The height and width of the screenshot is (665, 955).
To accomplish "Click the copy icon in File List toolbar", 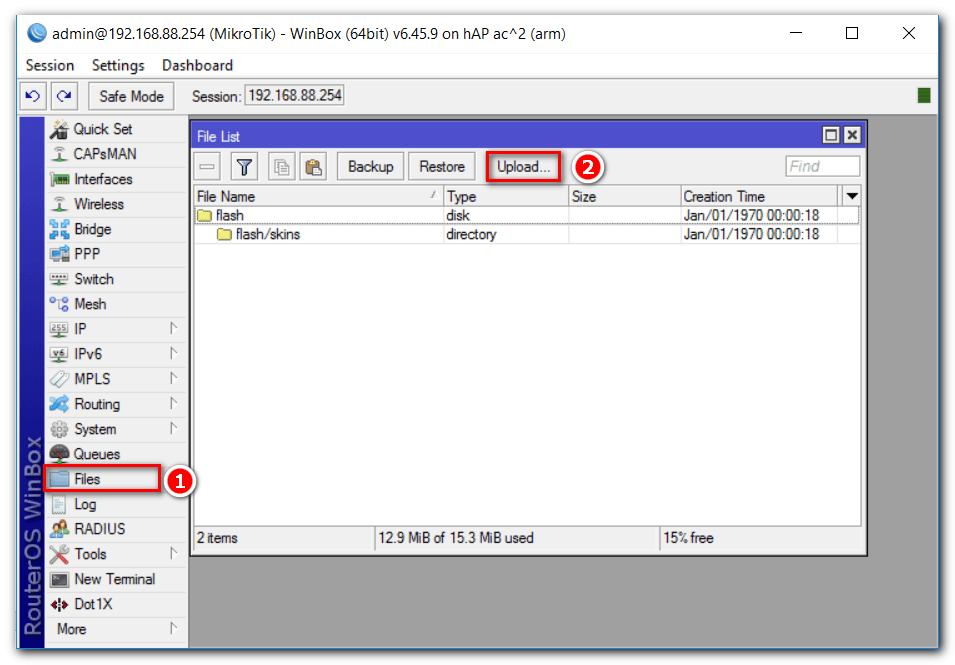I will click(x=281, y=167).
